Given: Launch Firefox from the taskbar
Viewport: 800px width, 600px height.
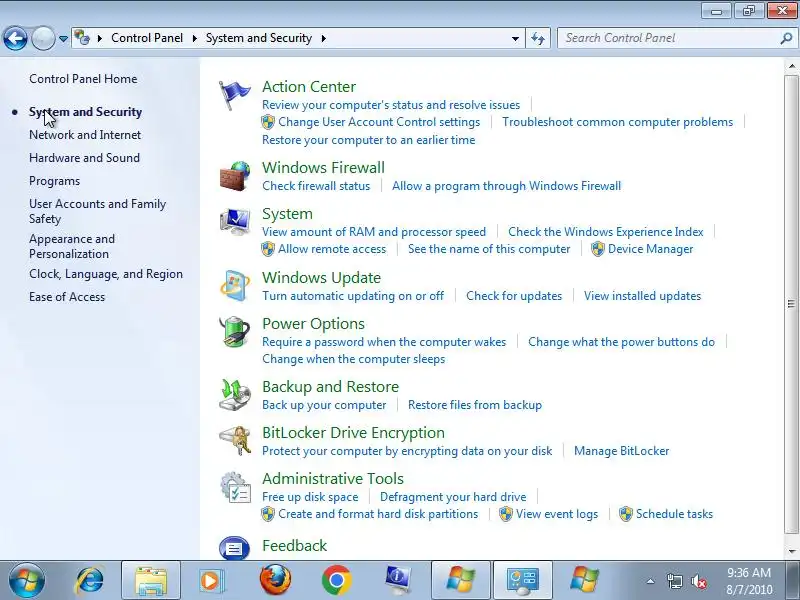Looking at the screenshot, I should 275,580.
